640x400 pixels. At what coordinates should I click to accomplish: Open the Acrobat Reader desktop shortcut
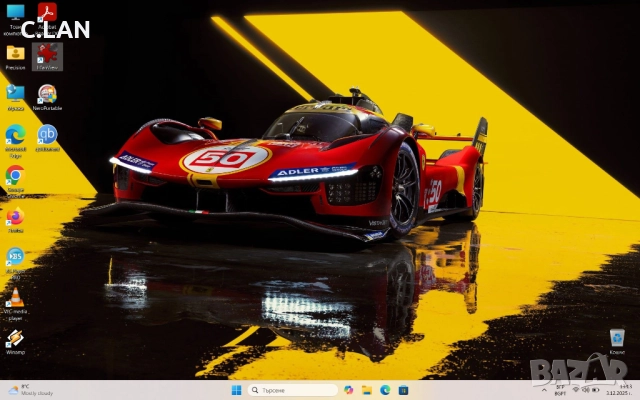click(x=47, y=12)
